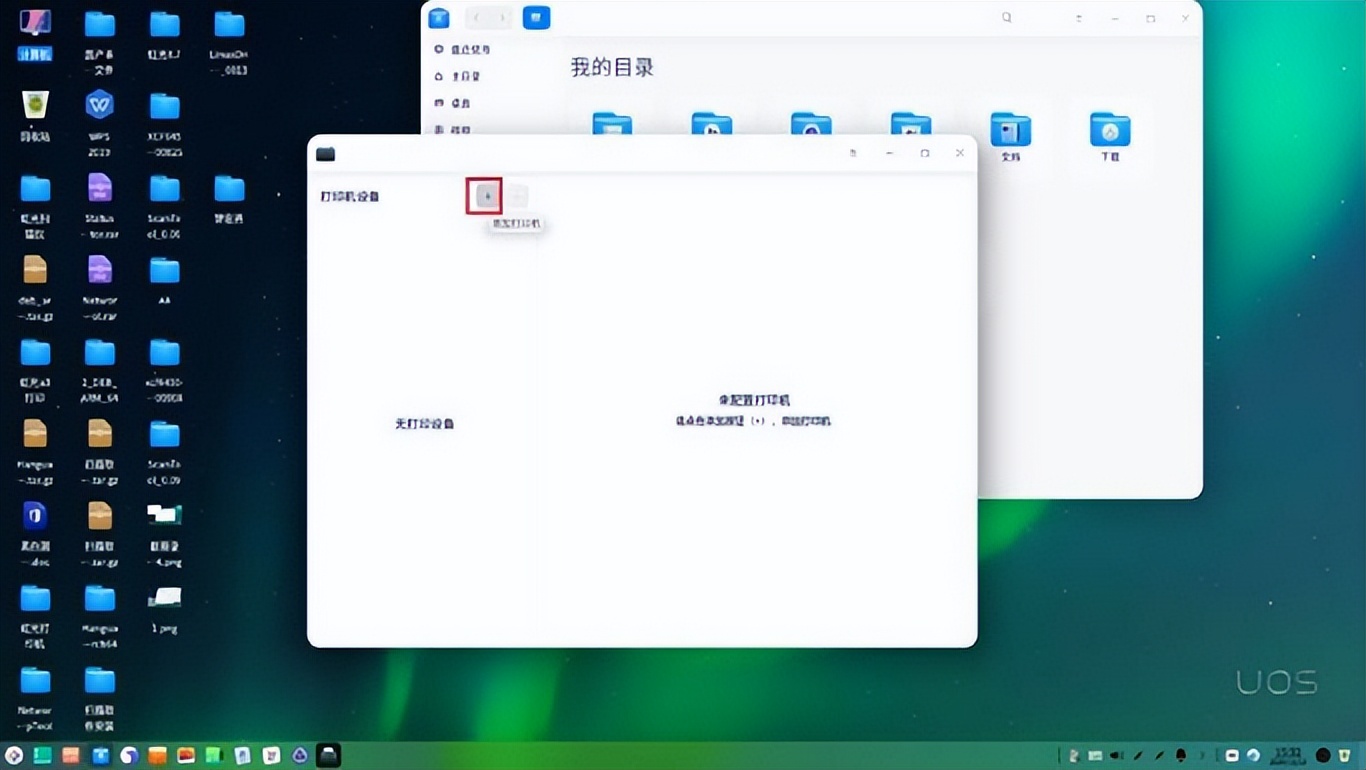Open the printer manager icon in the dock
The height and width of the screenshot is (770, 1366).
coord(328,756)
